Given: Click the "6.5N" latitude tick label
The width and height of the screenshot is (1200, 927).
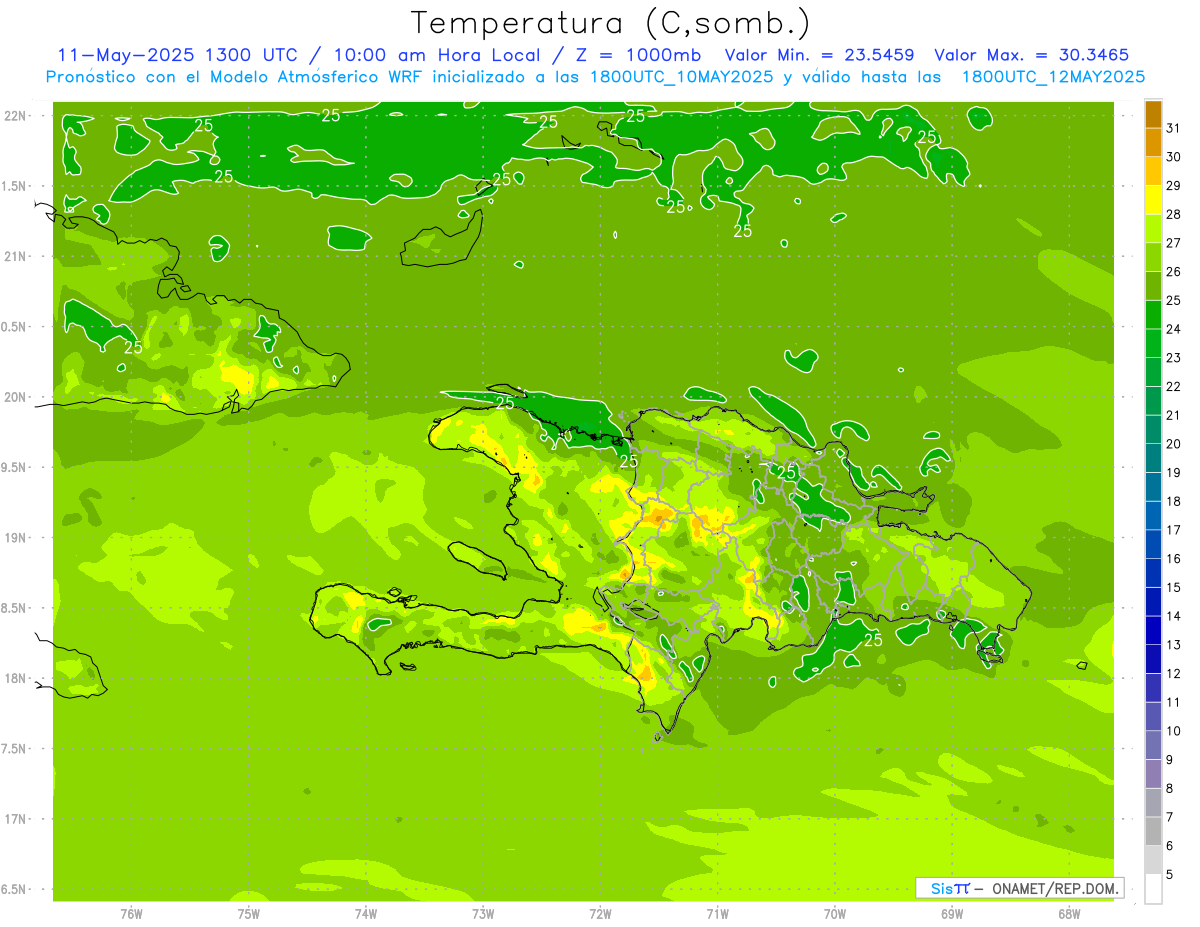Looking at the screenshot, I should [14, 889].
